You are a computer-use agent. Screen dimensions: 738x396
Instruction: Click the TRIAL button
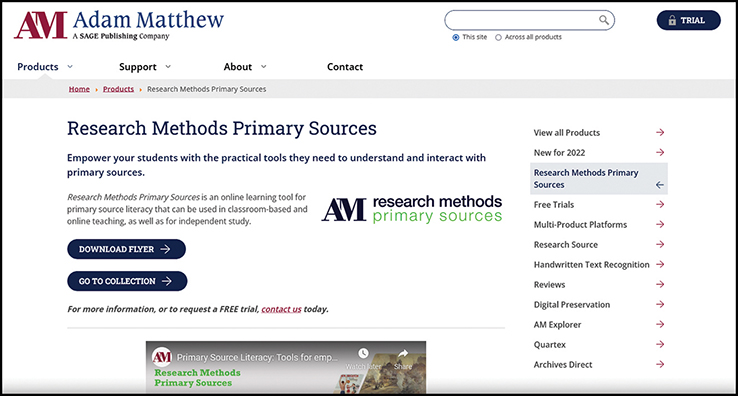(689, 20)
